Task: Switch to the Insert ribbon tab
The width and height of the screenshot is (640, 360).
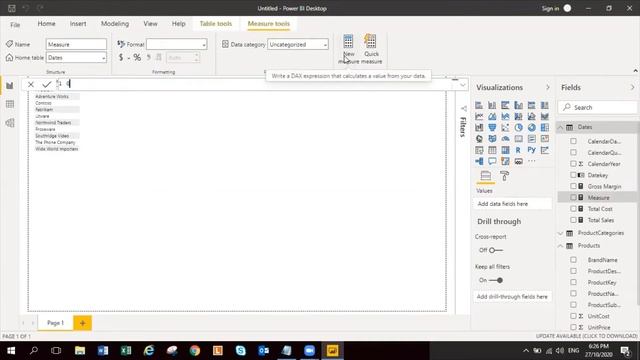Action: [x=78, y=24]
